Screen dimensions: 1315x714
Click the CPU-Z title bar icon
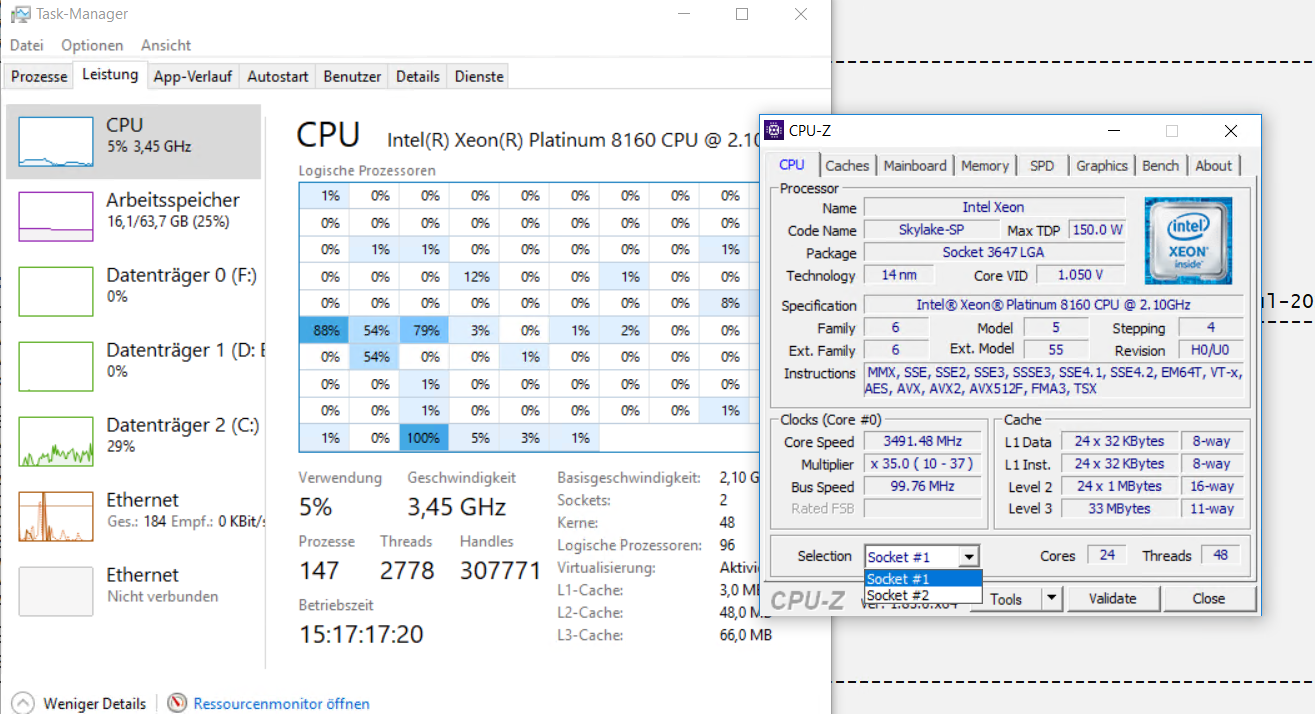(775, 130)
